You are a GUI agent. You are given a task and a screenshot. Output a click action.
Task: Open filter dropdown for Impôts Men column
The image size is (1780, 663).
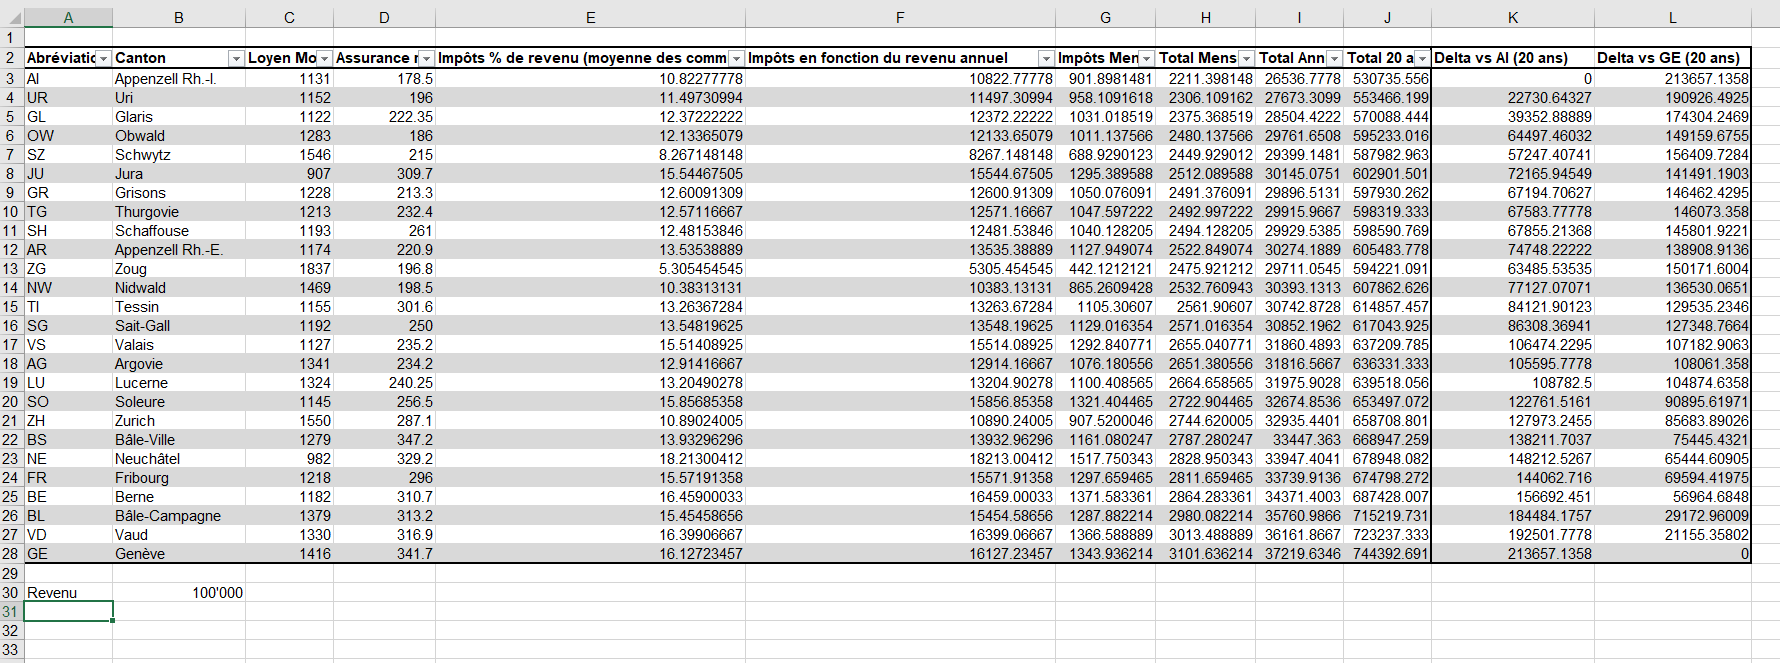click(x=1146, y=59)
